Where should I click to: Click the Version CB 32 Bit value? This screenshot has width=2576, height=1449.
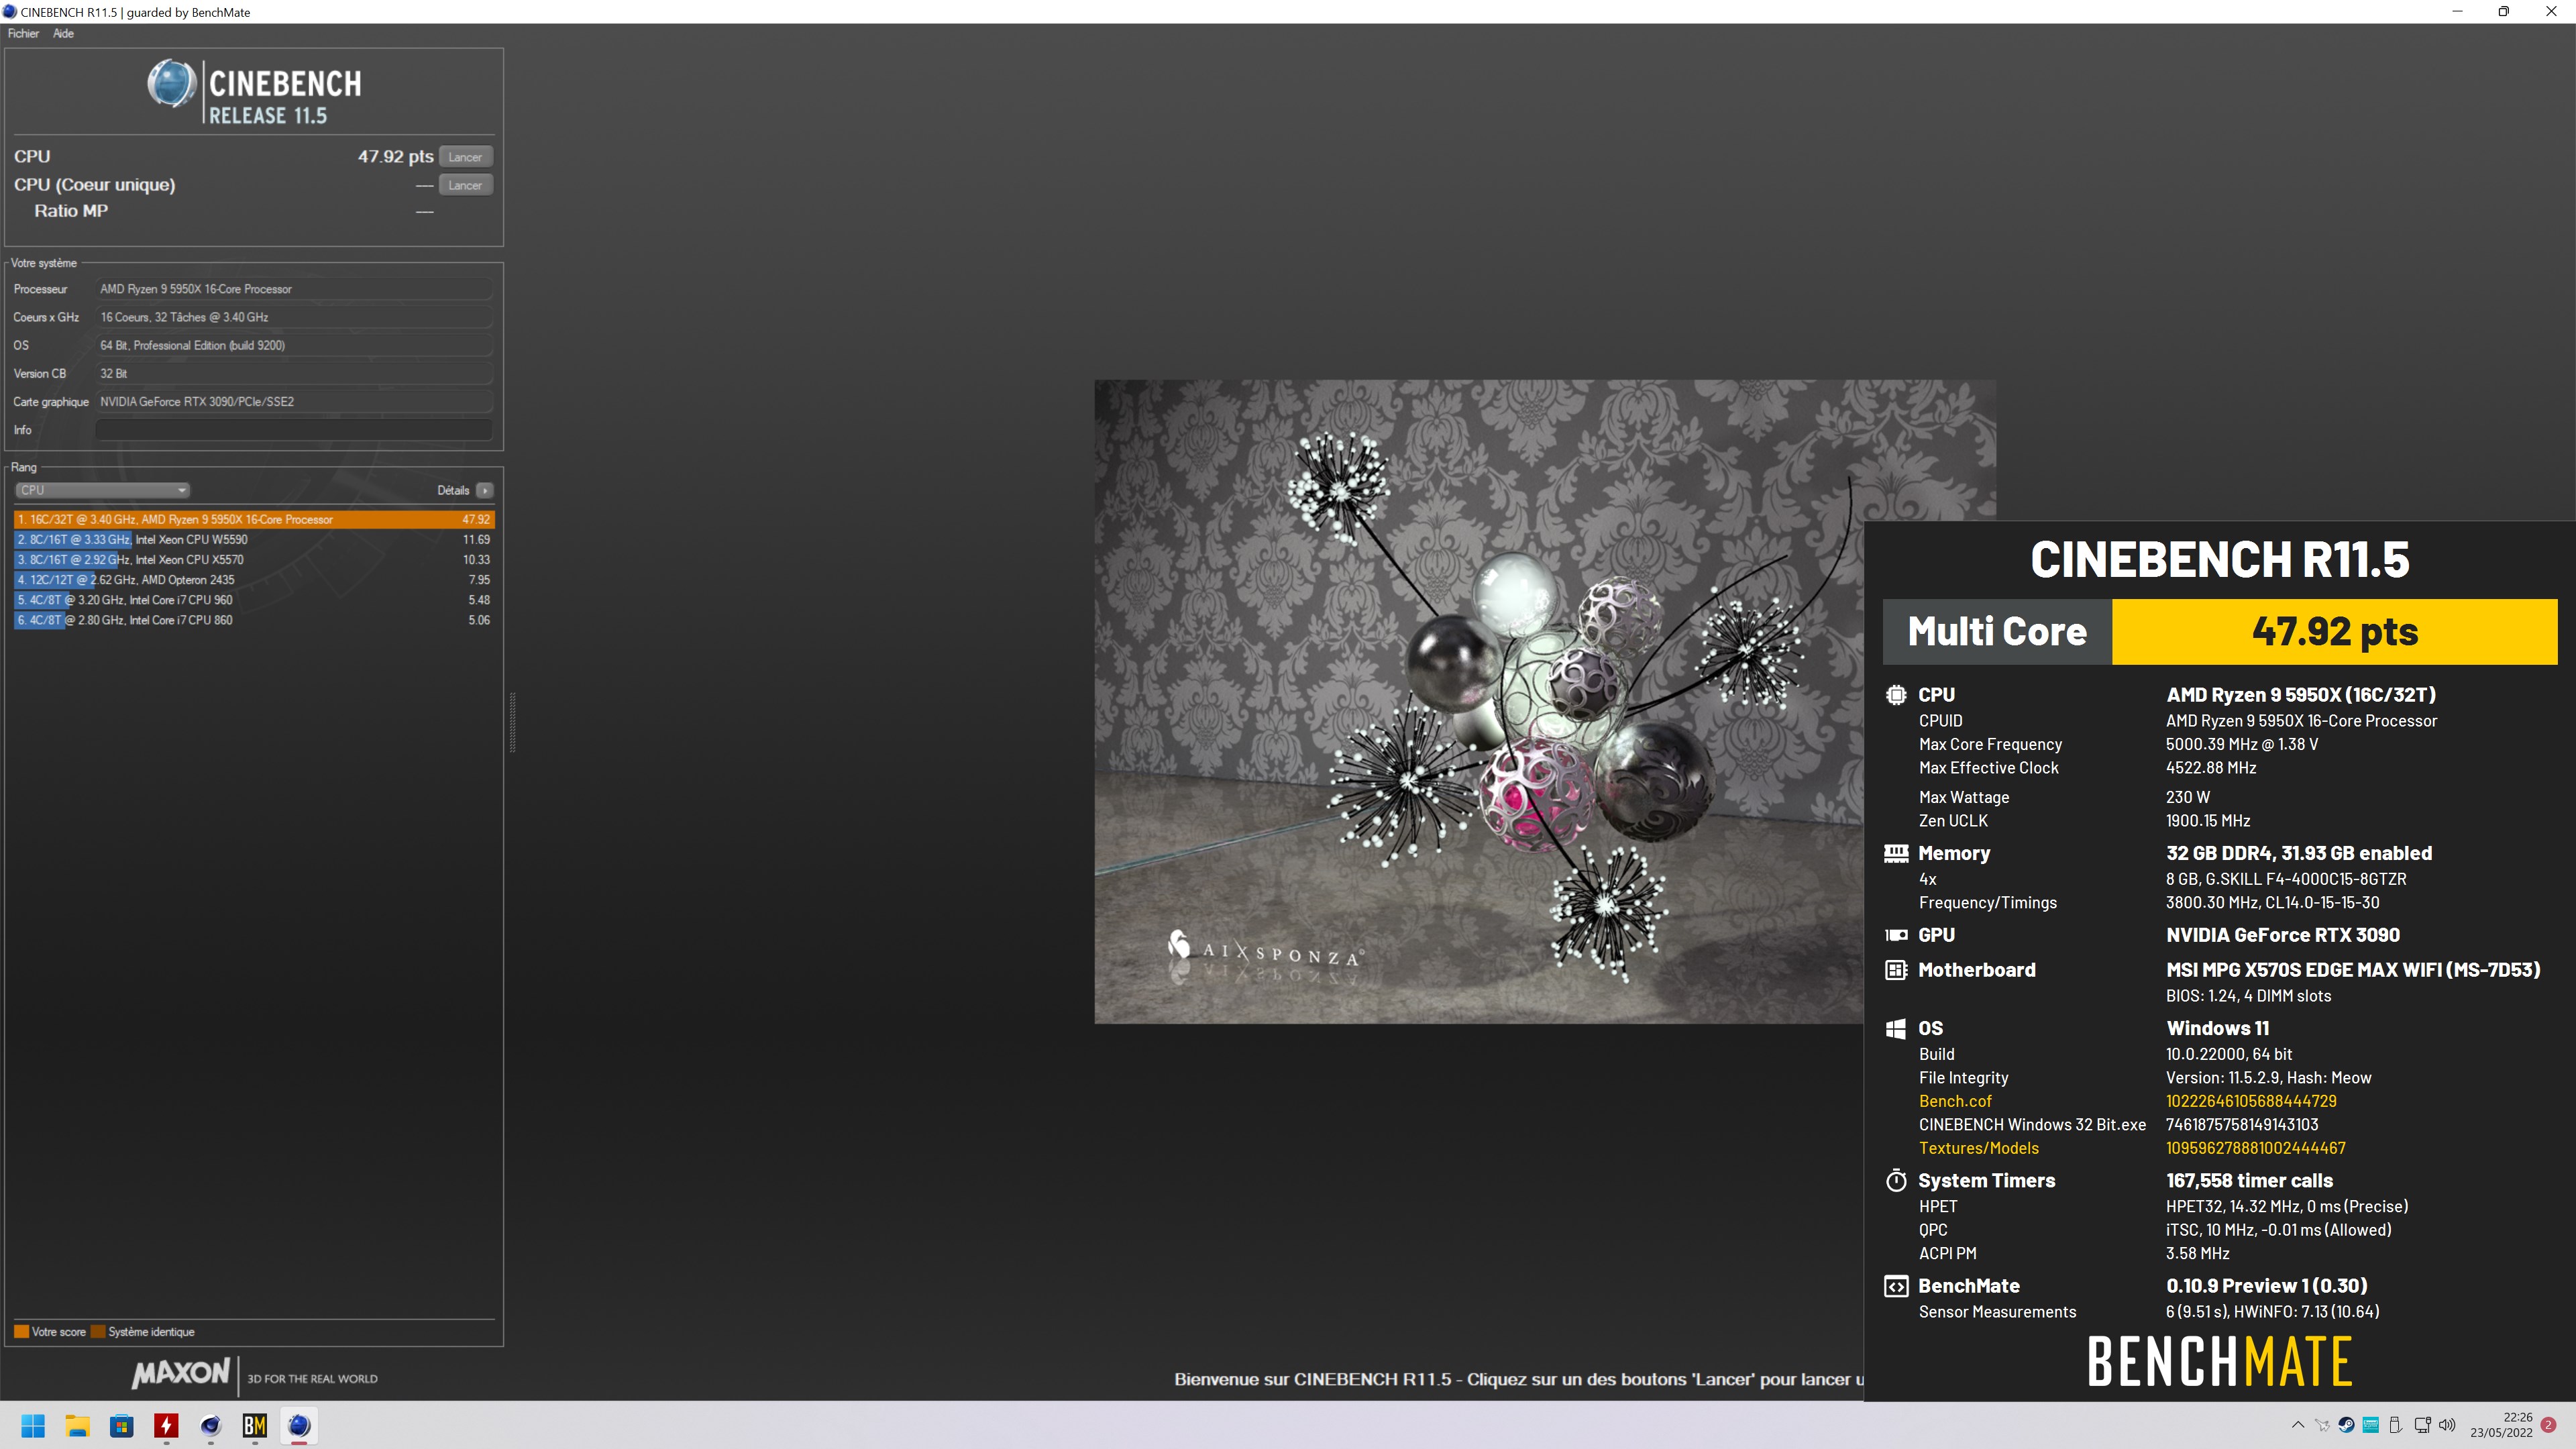click(x=294, y=373)
